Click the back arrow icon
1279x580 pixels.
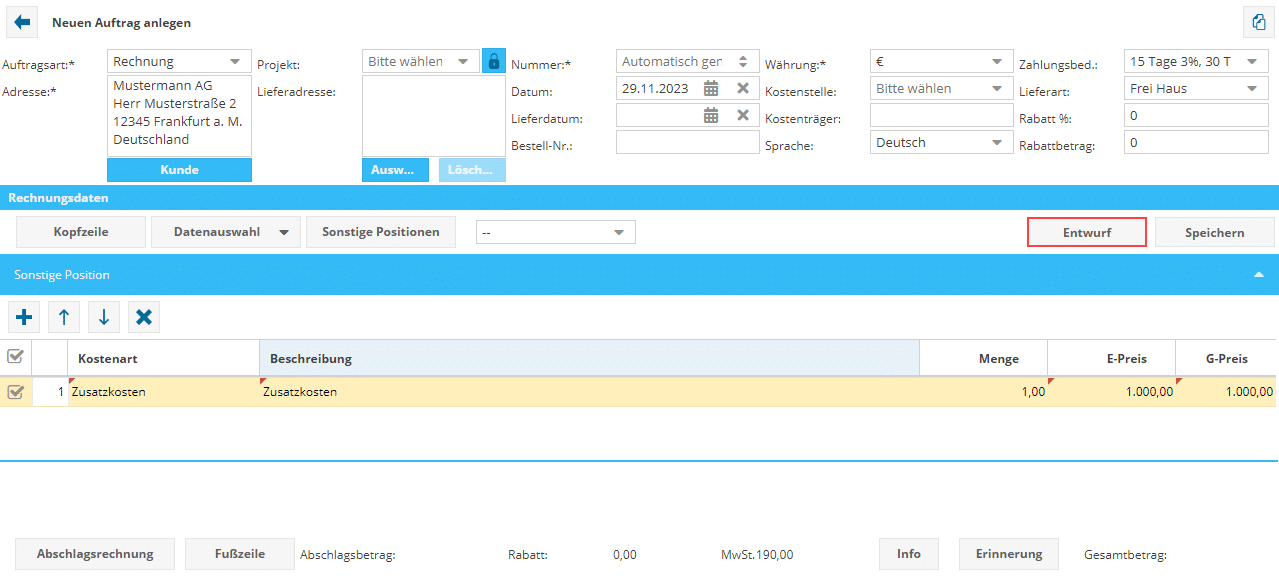[22, 22]
